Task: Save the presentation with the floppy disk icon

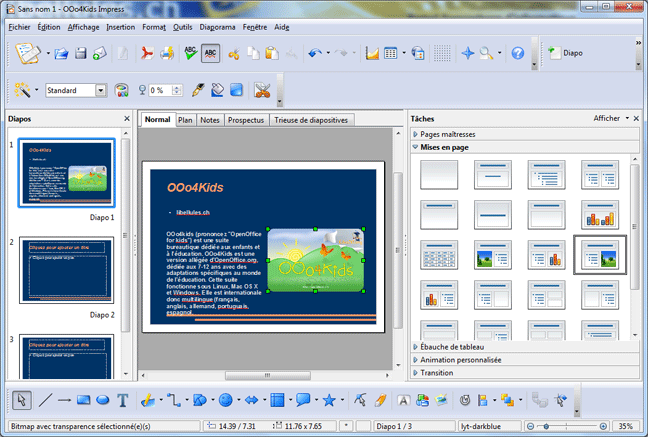Action: point(81,53)
